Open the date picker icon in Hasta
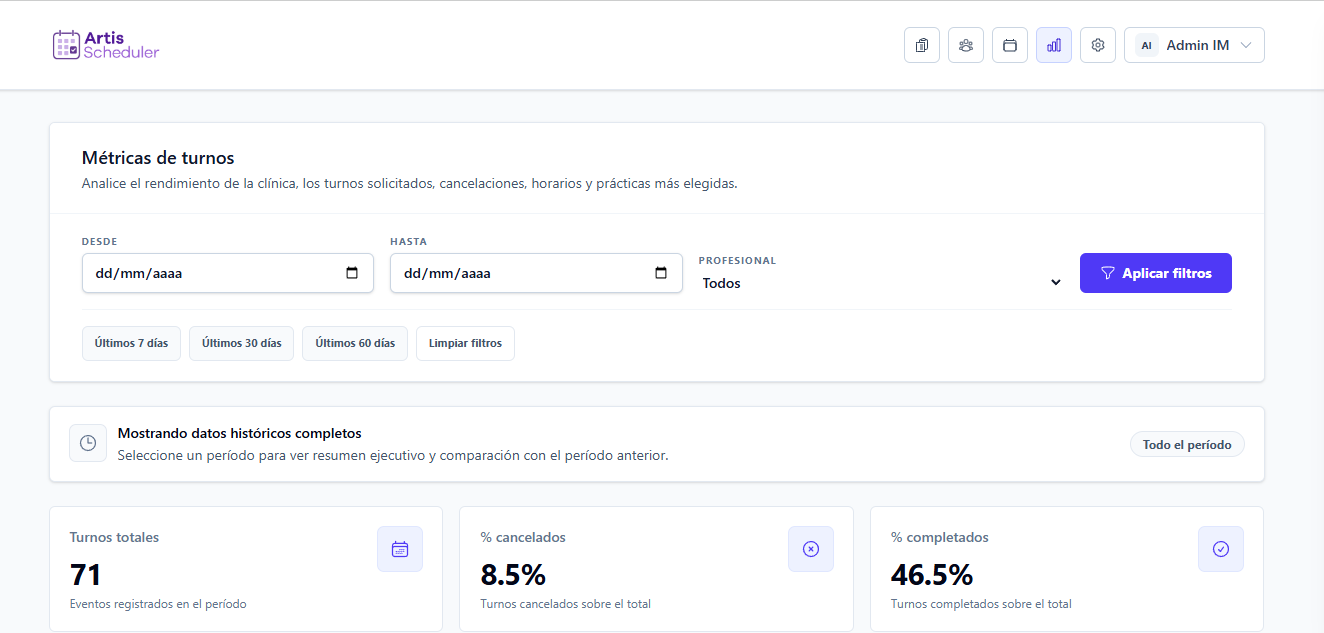The height and width of the screenshot is (633, 1324). point(660,273)
